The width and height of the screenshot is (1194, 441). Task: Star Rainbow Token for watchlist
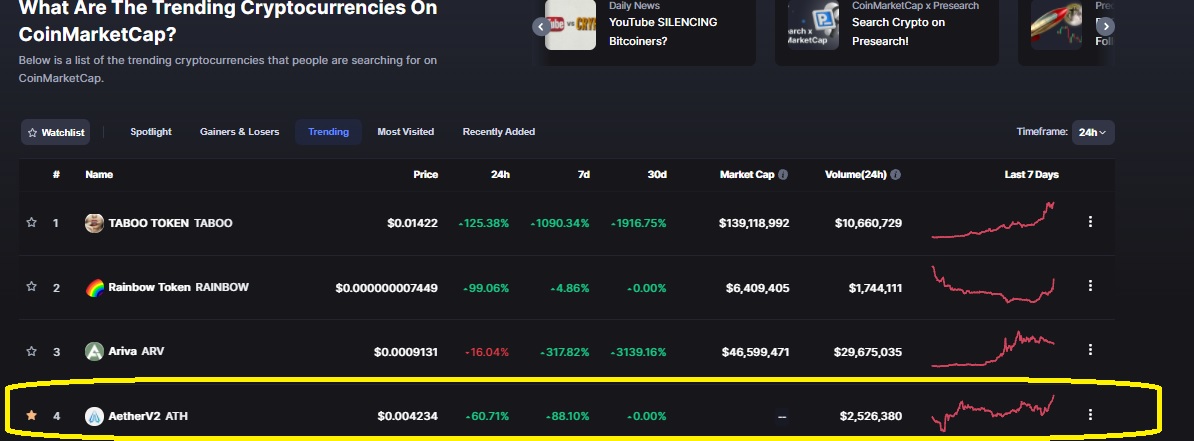point(31,286)
